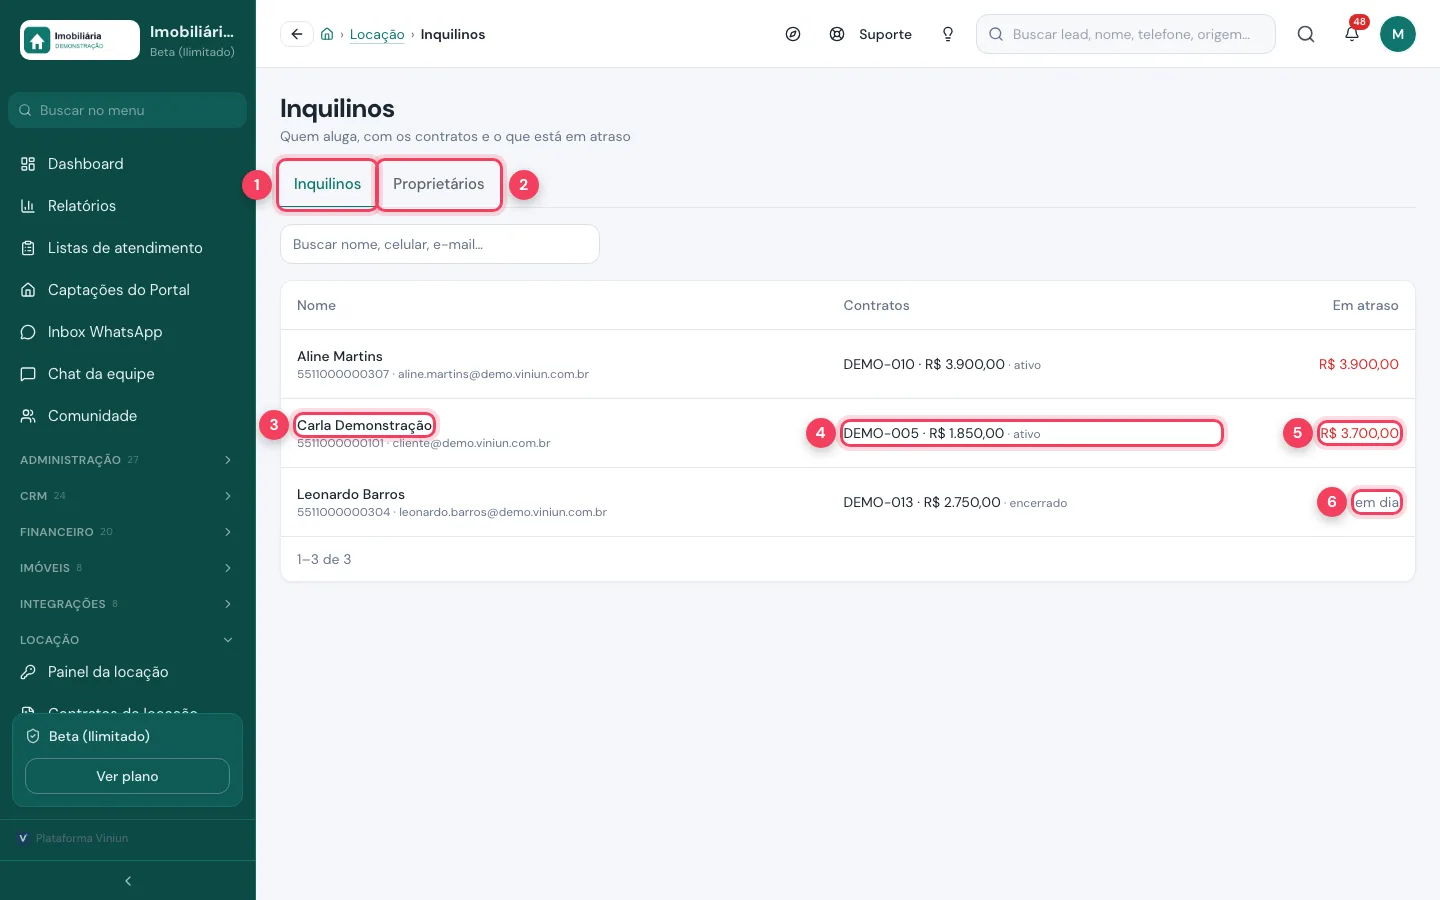Open the user avatar M menu

click(1398, 34)
